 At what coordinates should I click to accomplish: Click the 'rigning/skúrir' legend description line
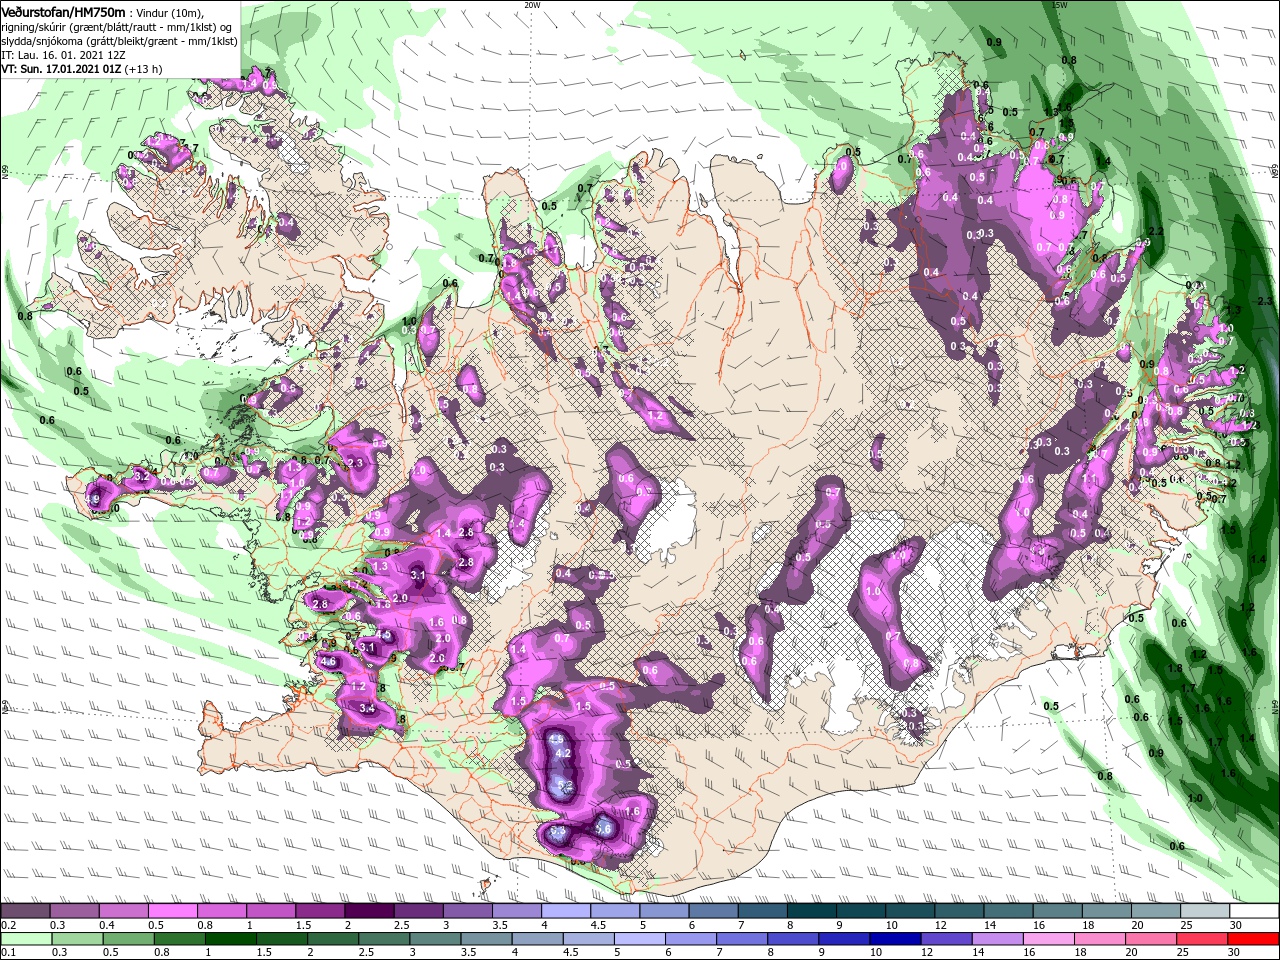point(116,26)
